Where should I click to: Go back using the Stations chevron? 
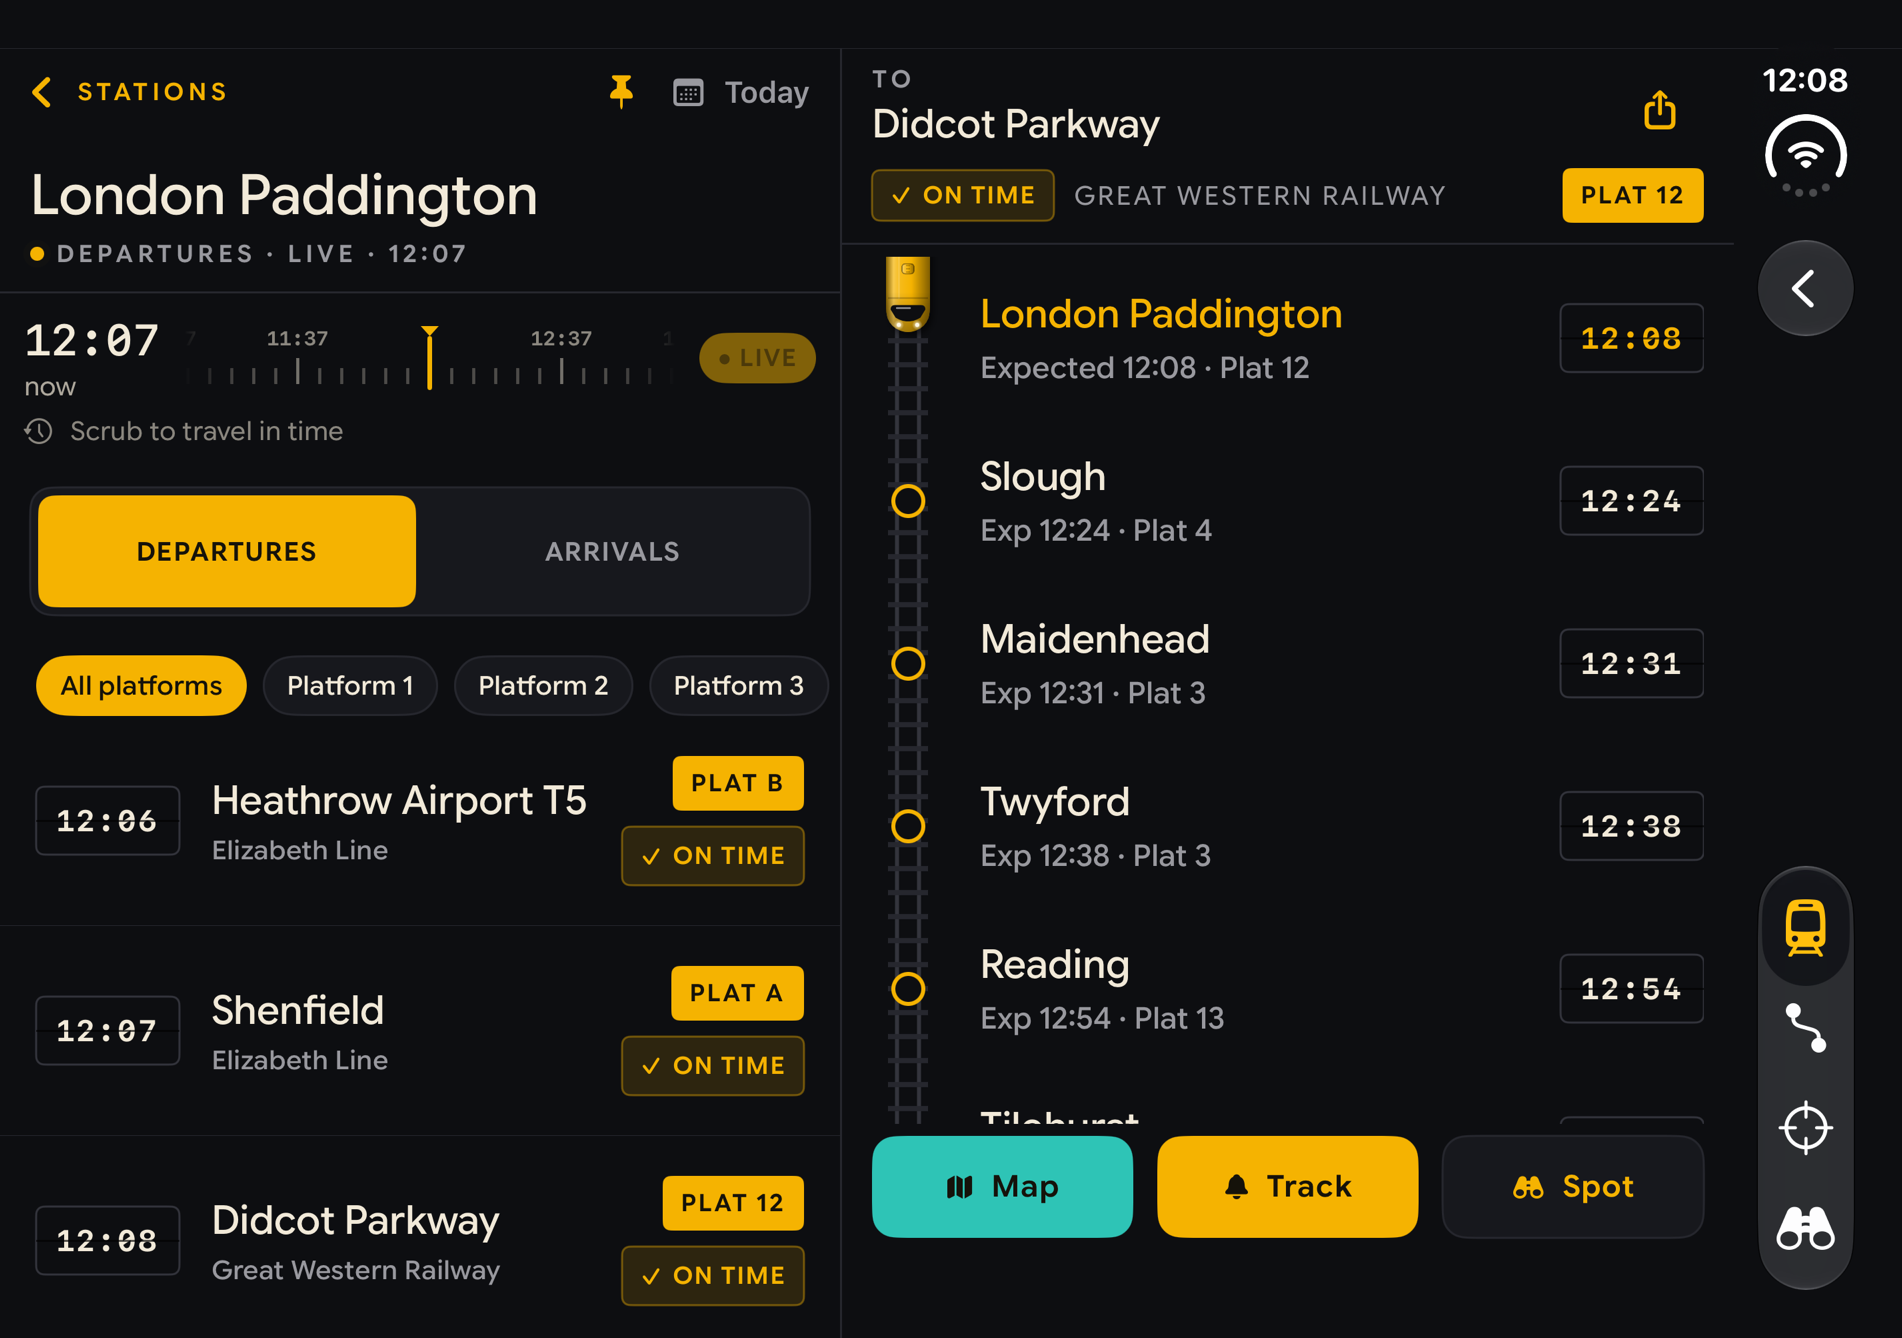tap(42, 92)
